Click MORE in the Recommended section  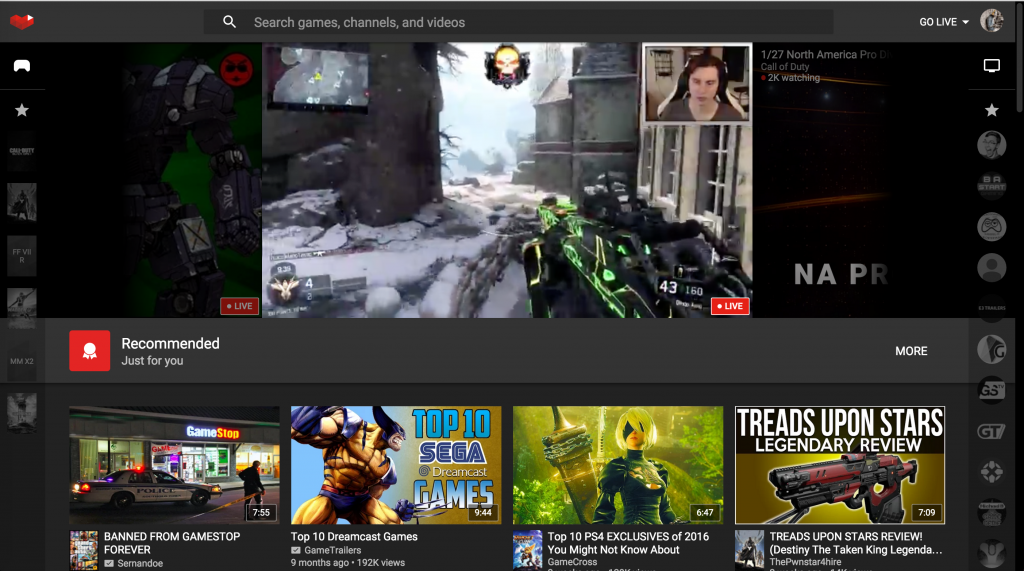(911, 351)
